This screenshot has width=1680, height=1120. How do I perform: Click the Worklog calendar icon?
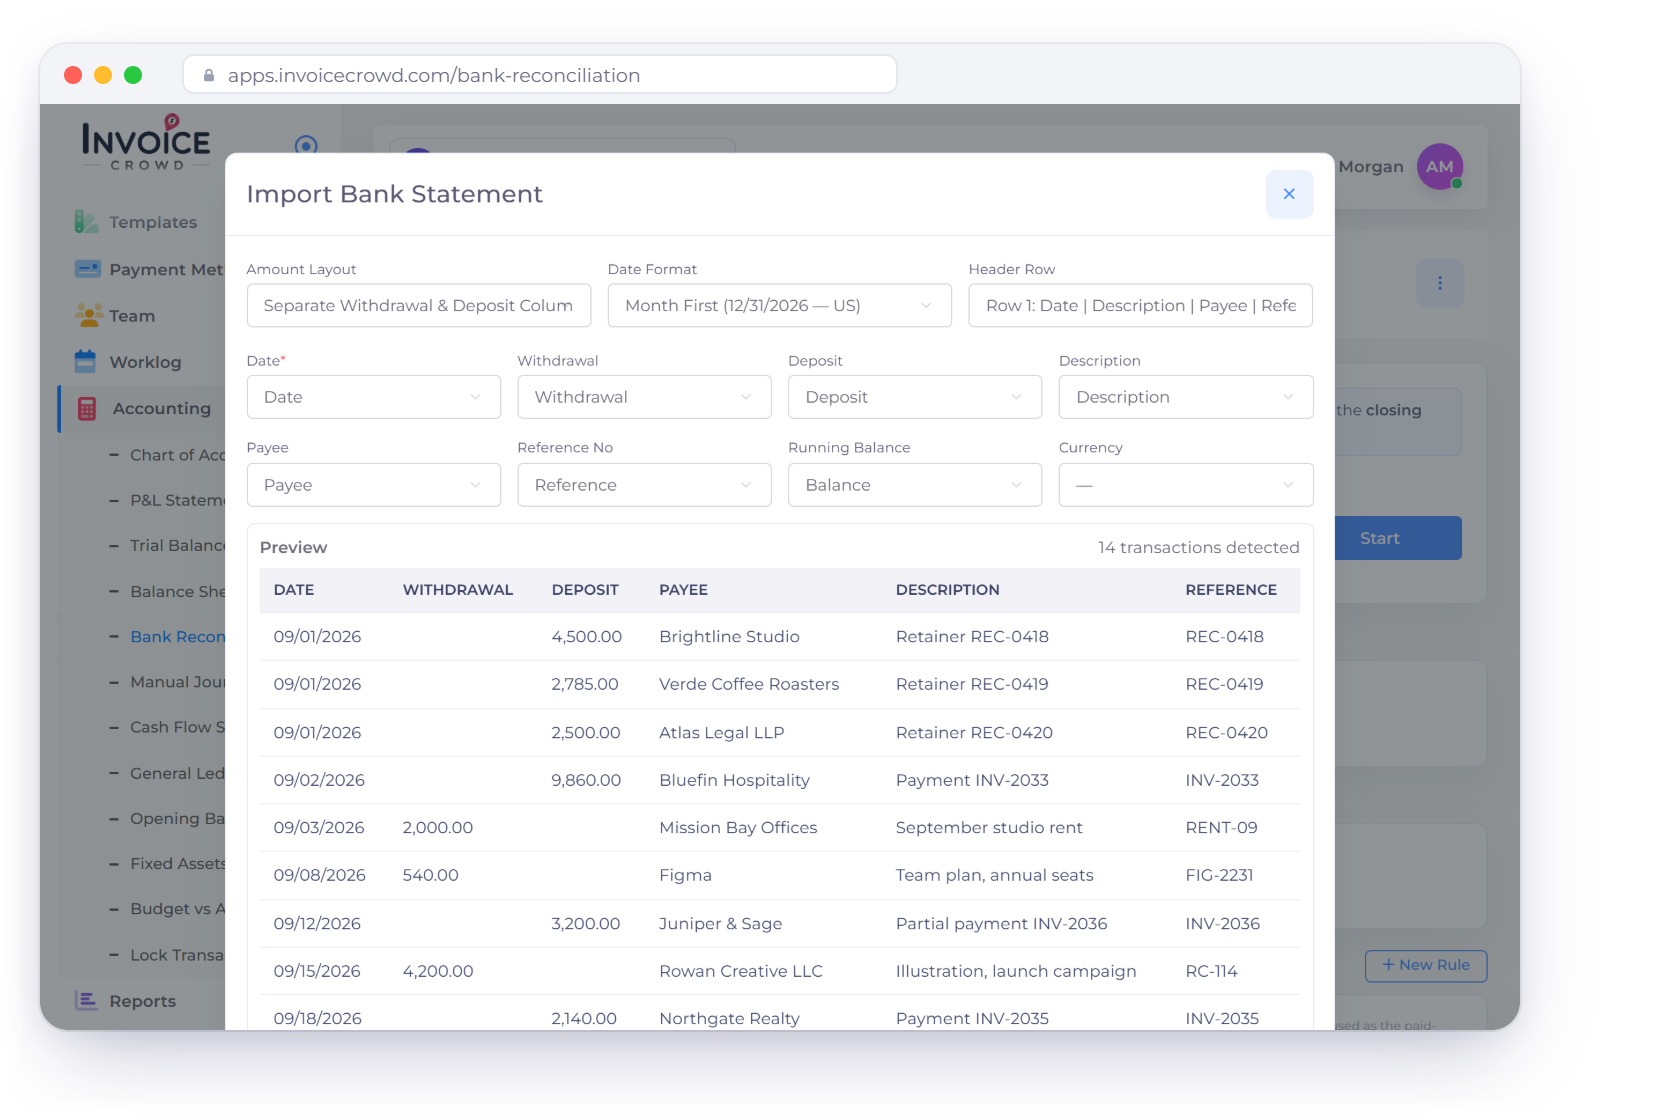click(x=86, y=361)
